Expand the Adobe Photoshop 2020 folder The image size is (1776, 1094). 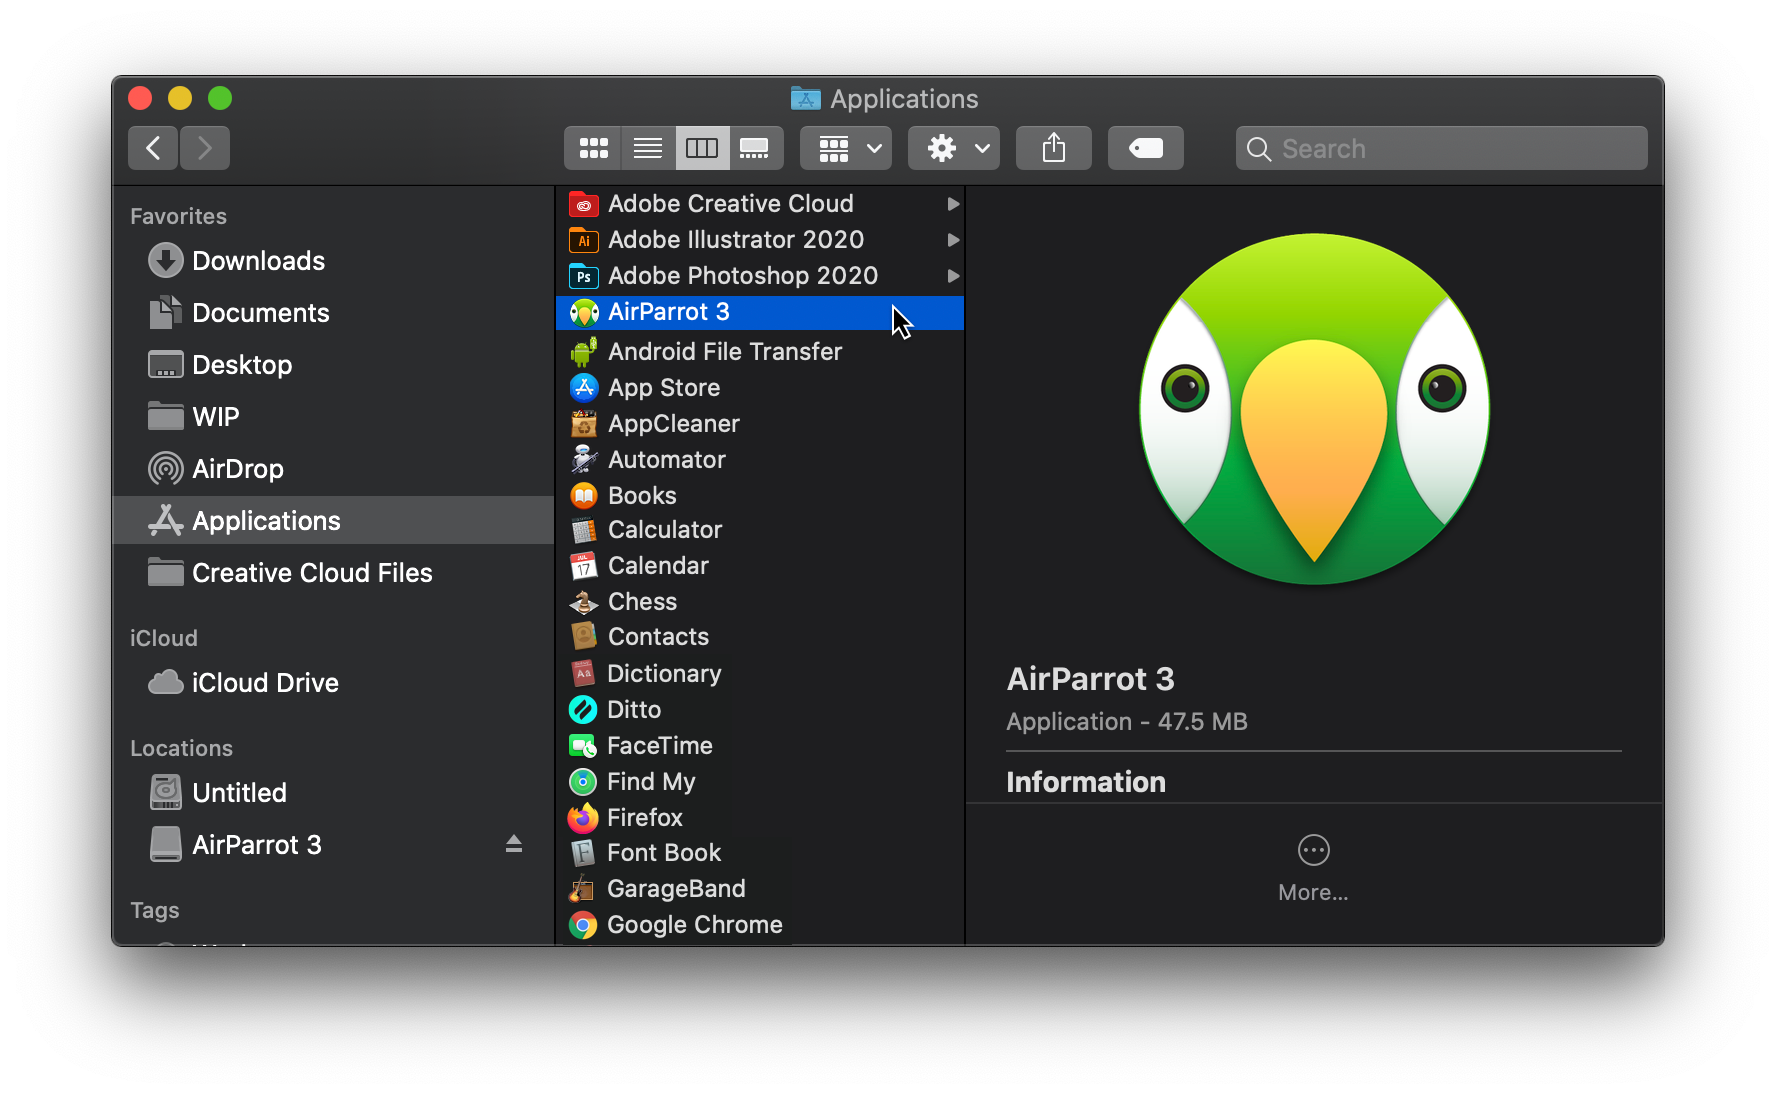(951, 276)
